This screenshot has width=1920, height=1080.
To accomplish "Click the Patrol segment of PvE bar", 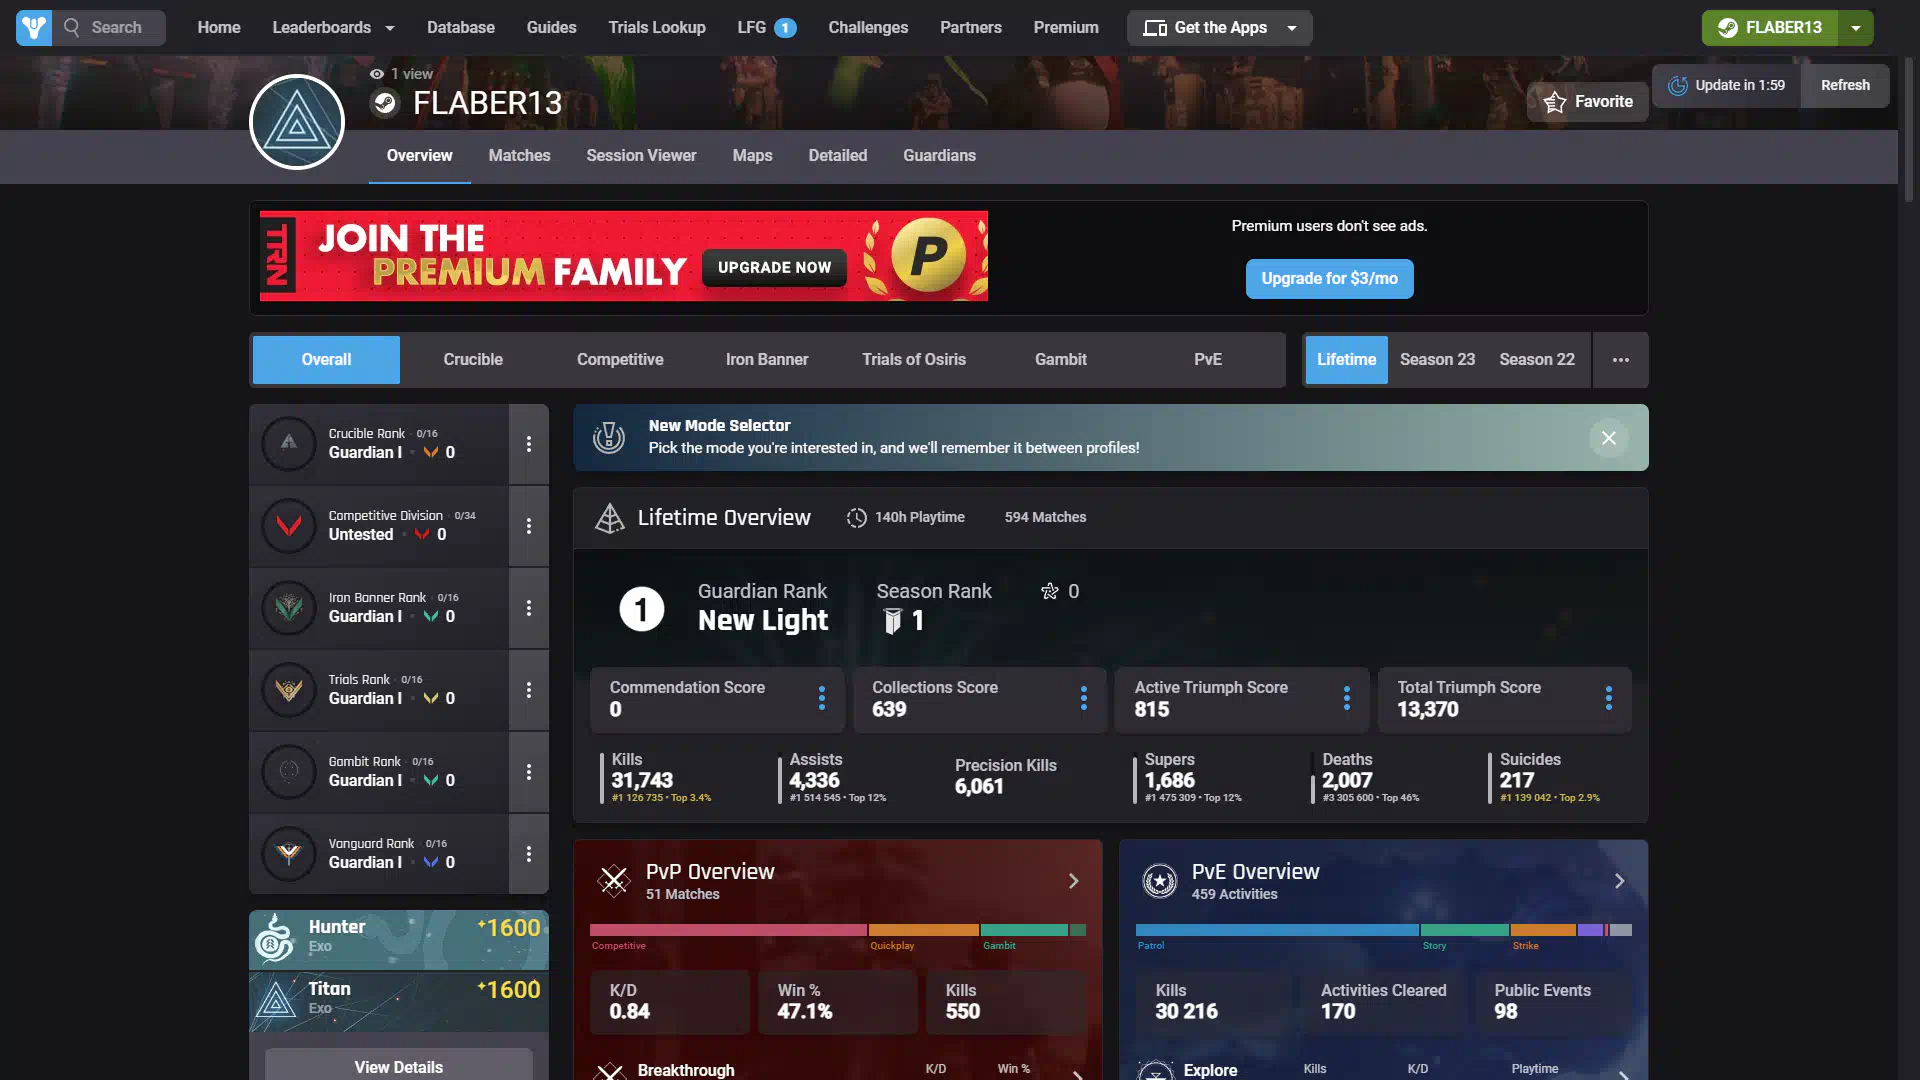I will coord(1277,930).
